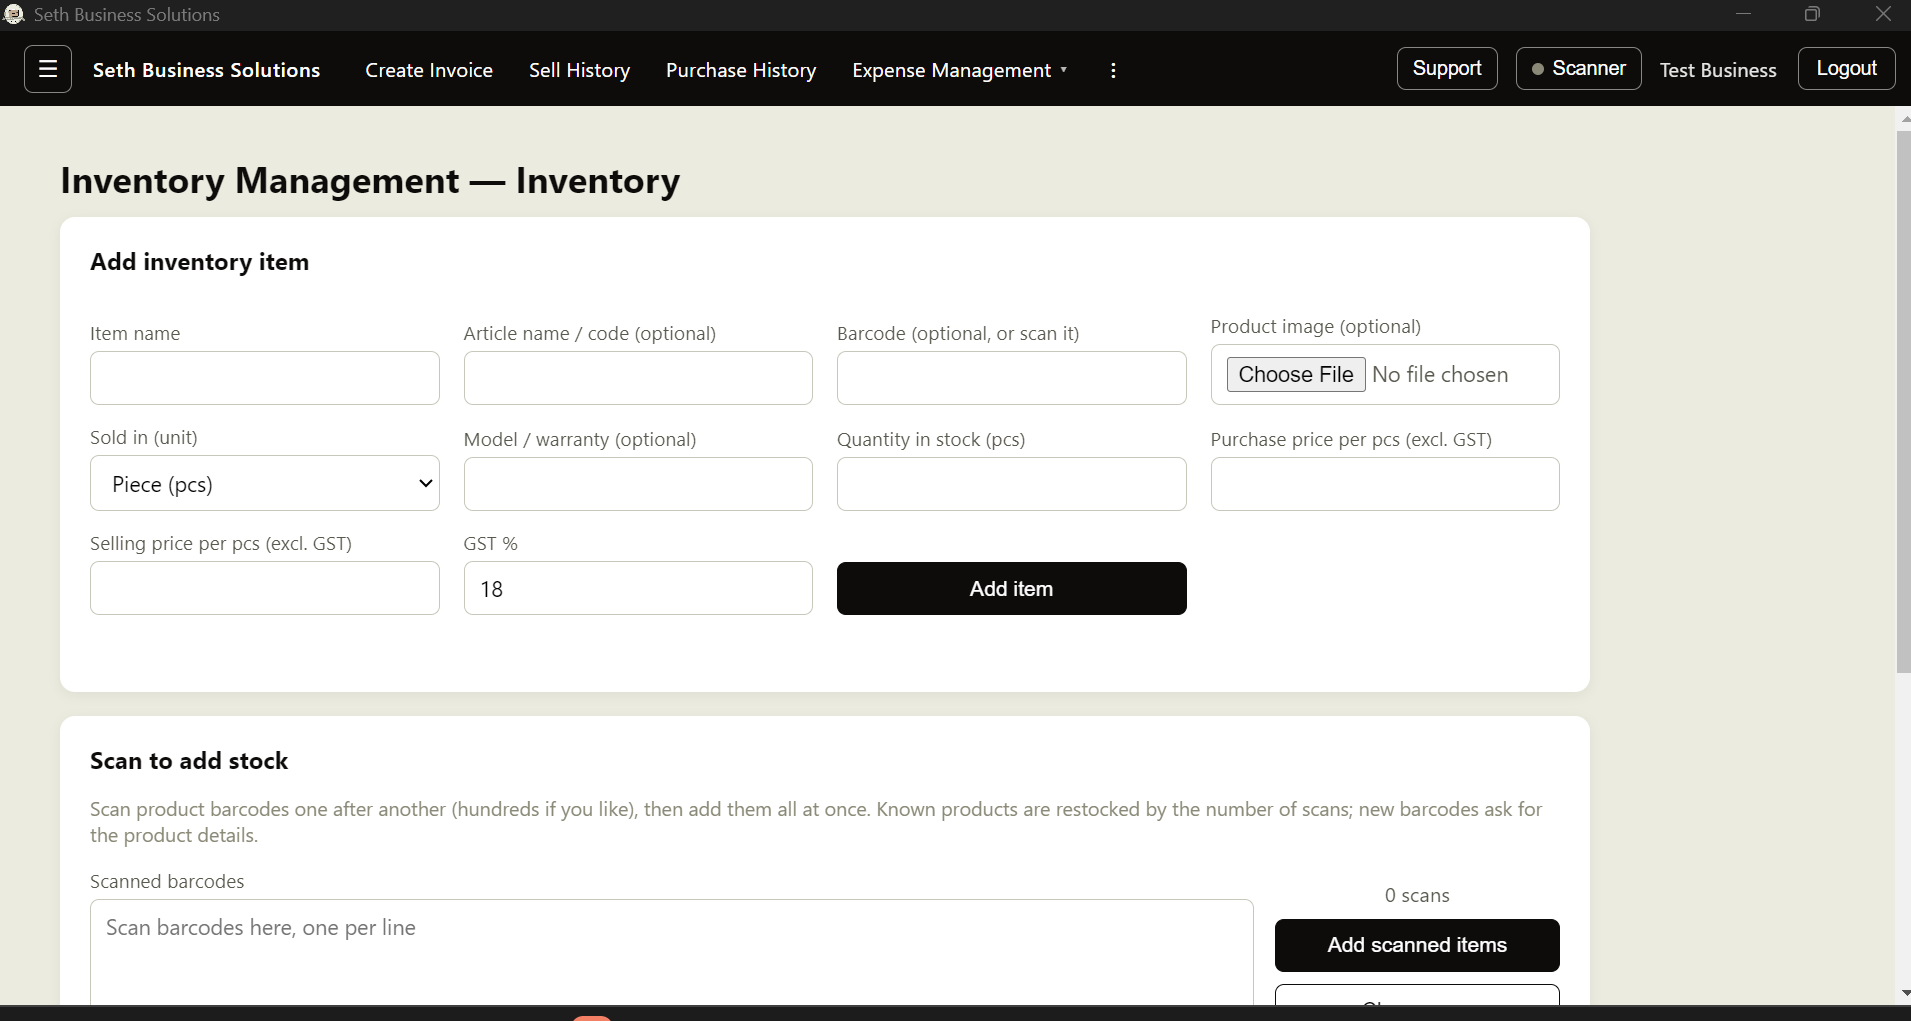This screenshot has width=1911, height=1021.
Task: Click the app logo in title bar
Action: tap(14, 14)
